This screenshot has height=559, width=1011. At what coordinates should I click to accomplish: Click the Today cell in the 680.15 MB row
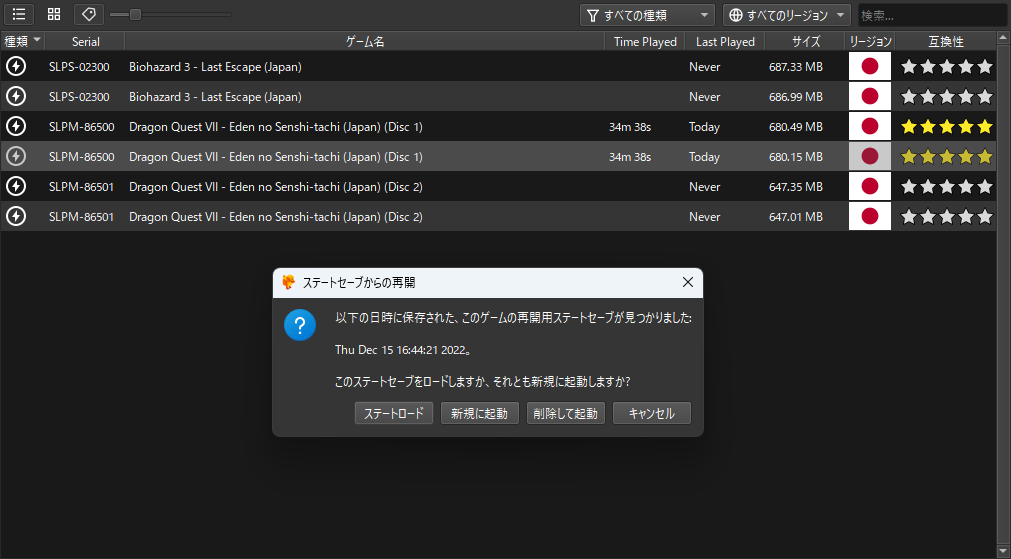[704, 157]
